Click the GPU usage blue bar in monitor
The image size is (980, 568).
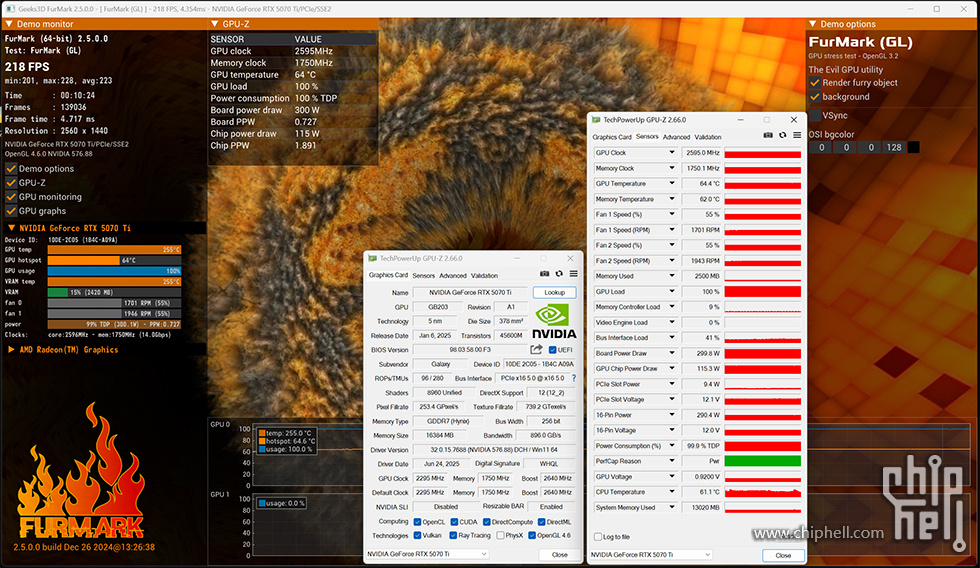coord(114,271)
